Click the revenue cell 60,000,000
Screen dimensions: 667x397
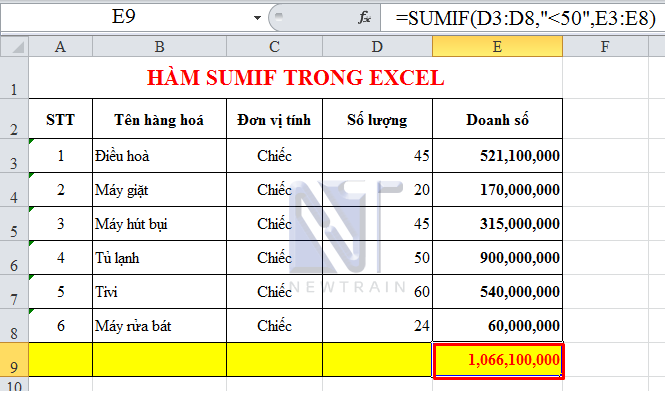(497, 326)
